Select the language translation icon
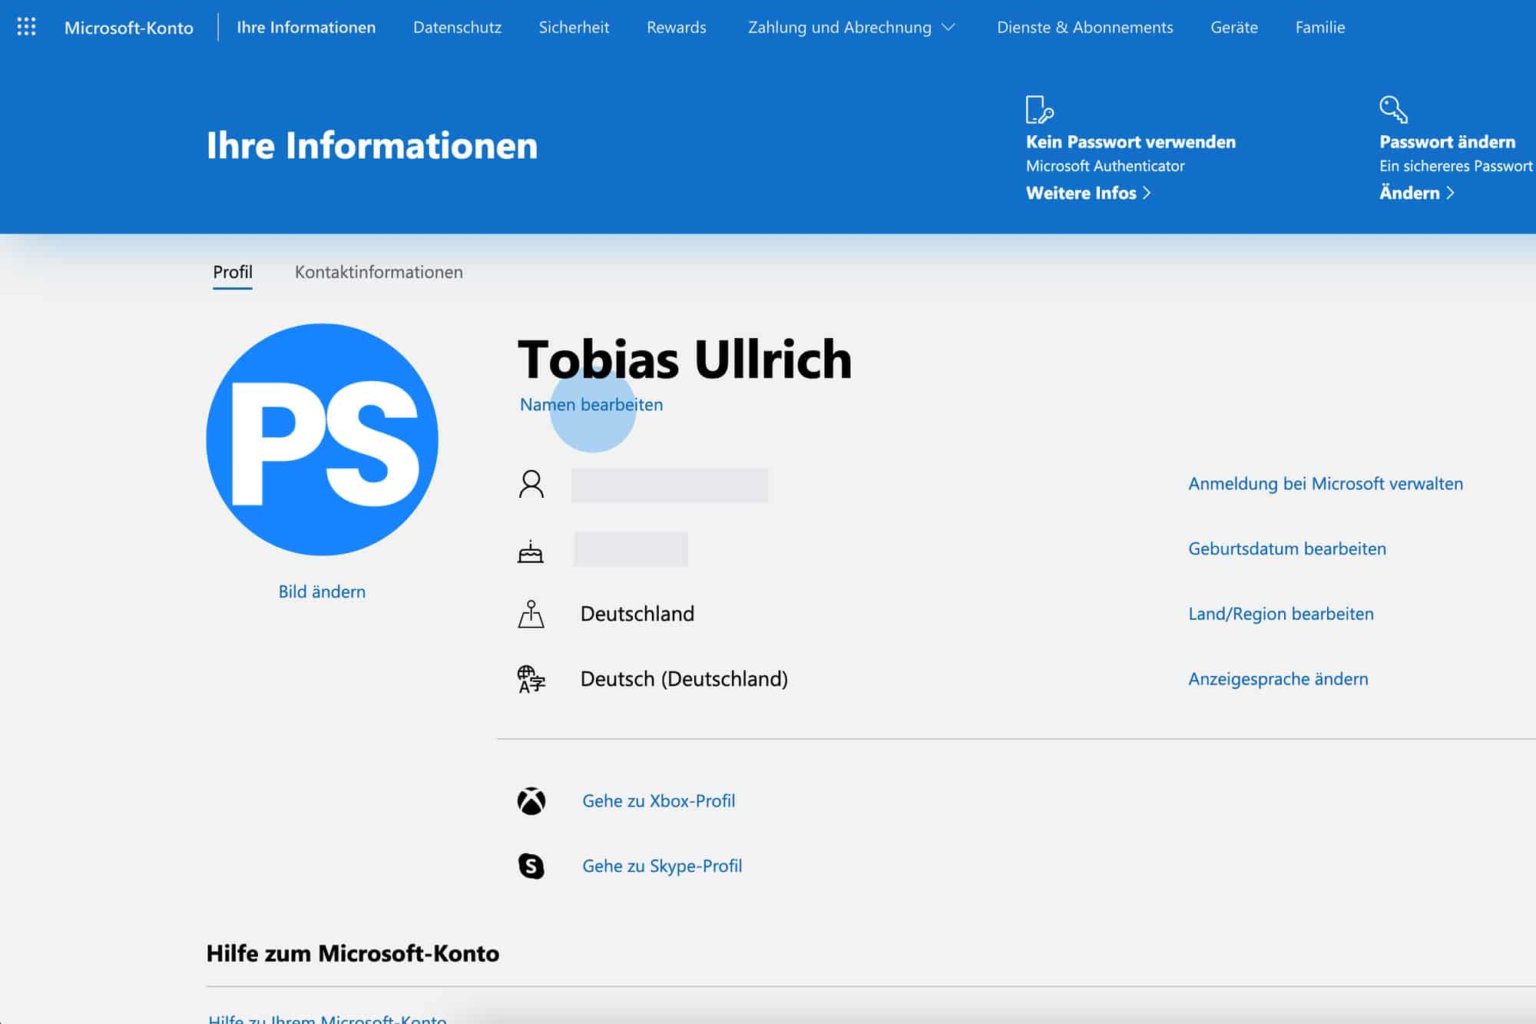The image size is (1536, 1024). point(531,679)
